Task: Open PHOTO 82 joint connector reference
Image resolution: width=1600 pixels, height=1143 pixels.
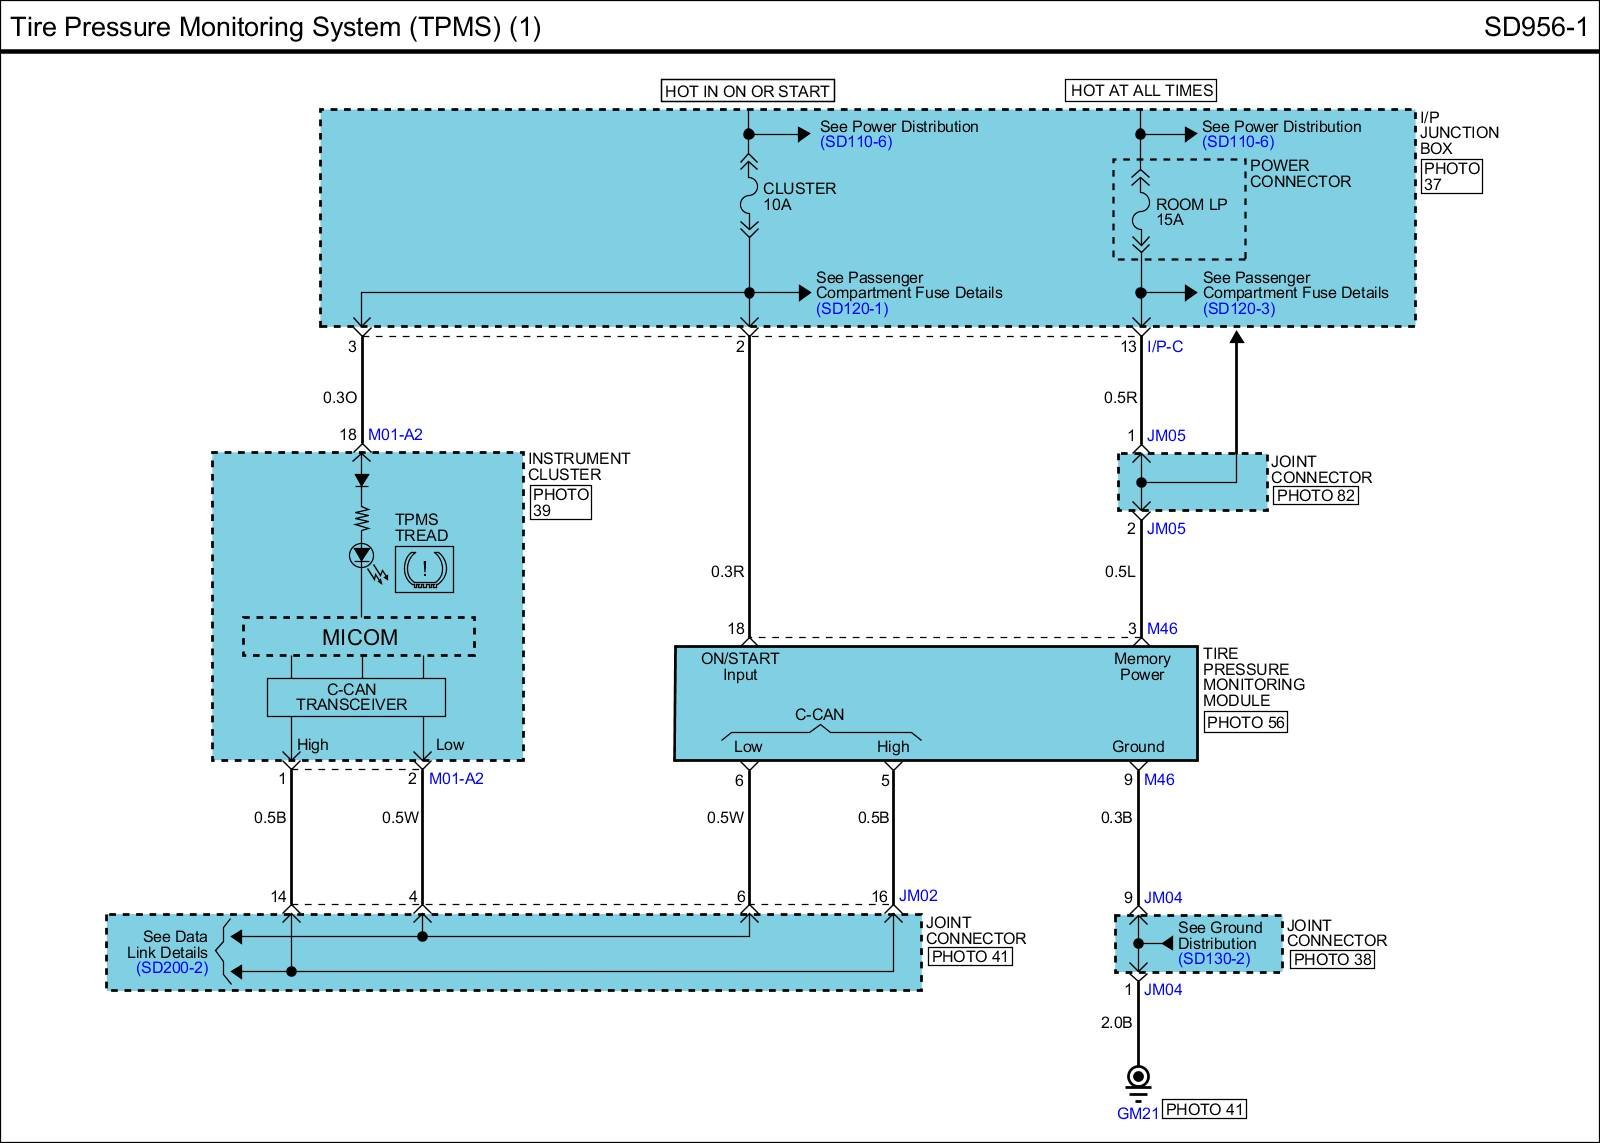Action: tap(1314, 495)
